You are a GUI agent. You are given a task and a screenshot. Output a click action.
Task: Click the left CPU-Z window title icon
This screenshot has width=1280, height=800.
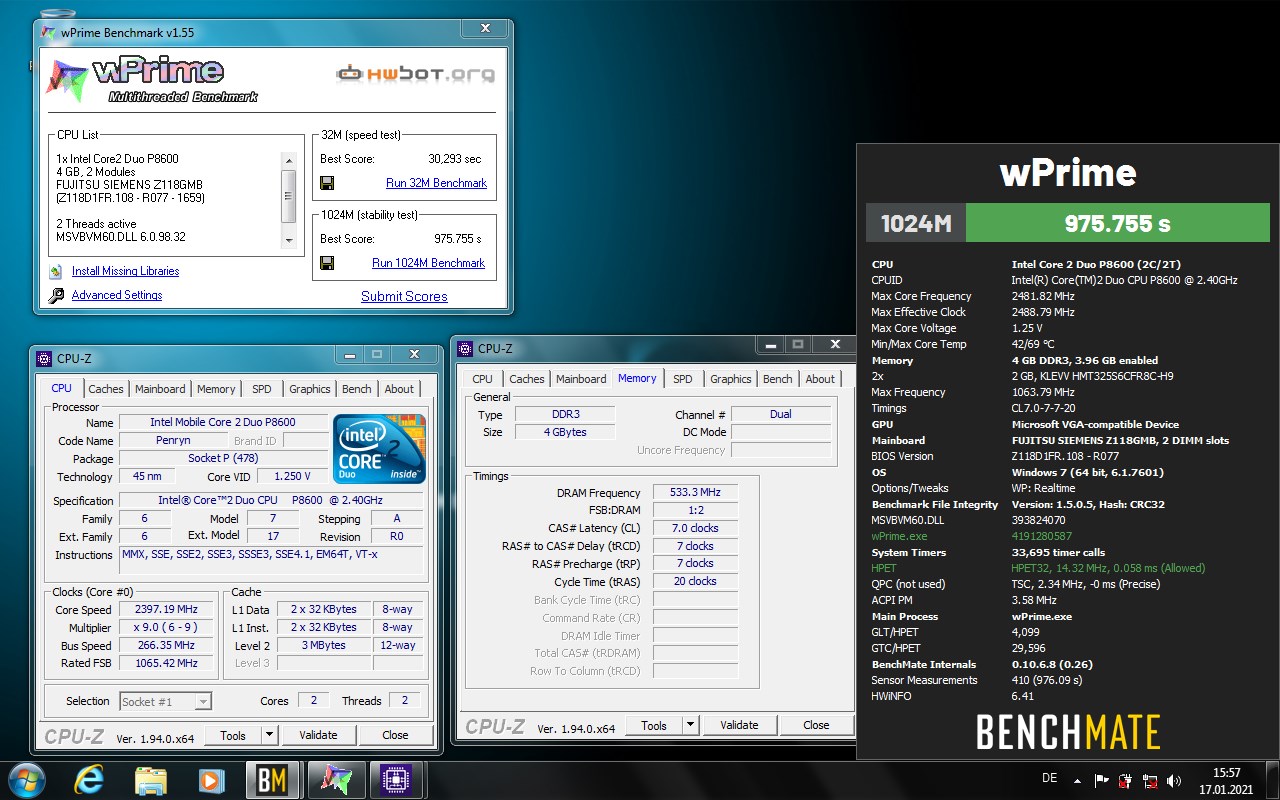44,358
